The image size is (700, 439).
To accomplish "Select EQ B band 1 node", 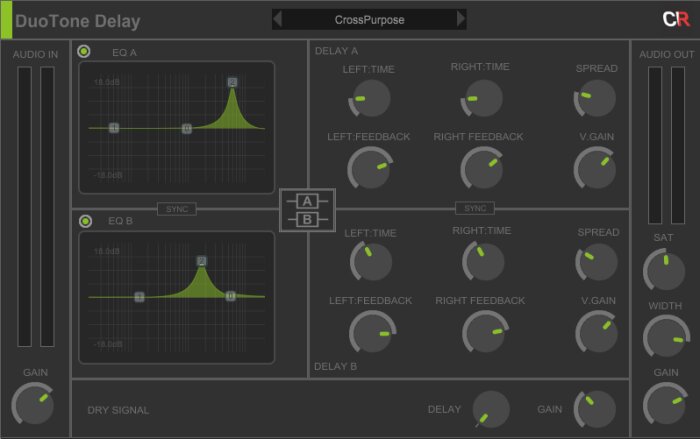I will pos(139,297).
